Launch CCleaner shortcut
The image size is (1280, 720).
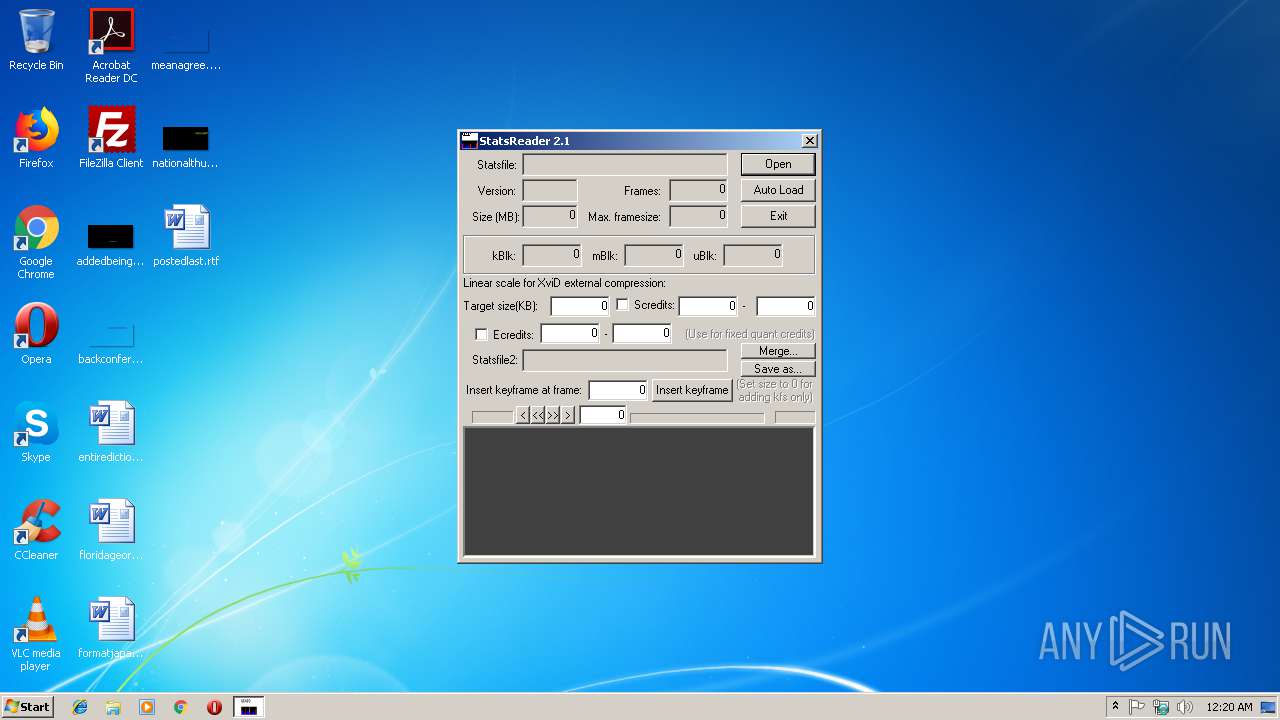36,530
